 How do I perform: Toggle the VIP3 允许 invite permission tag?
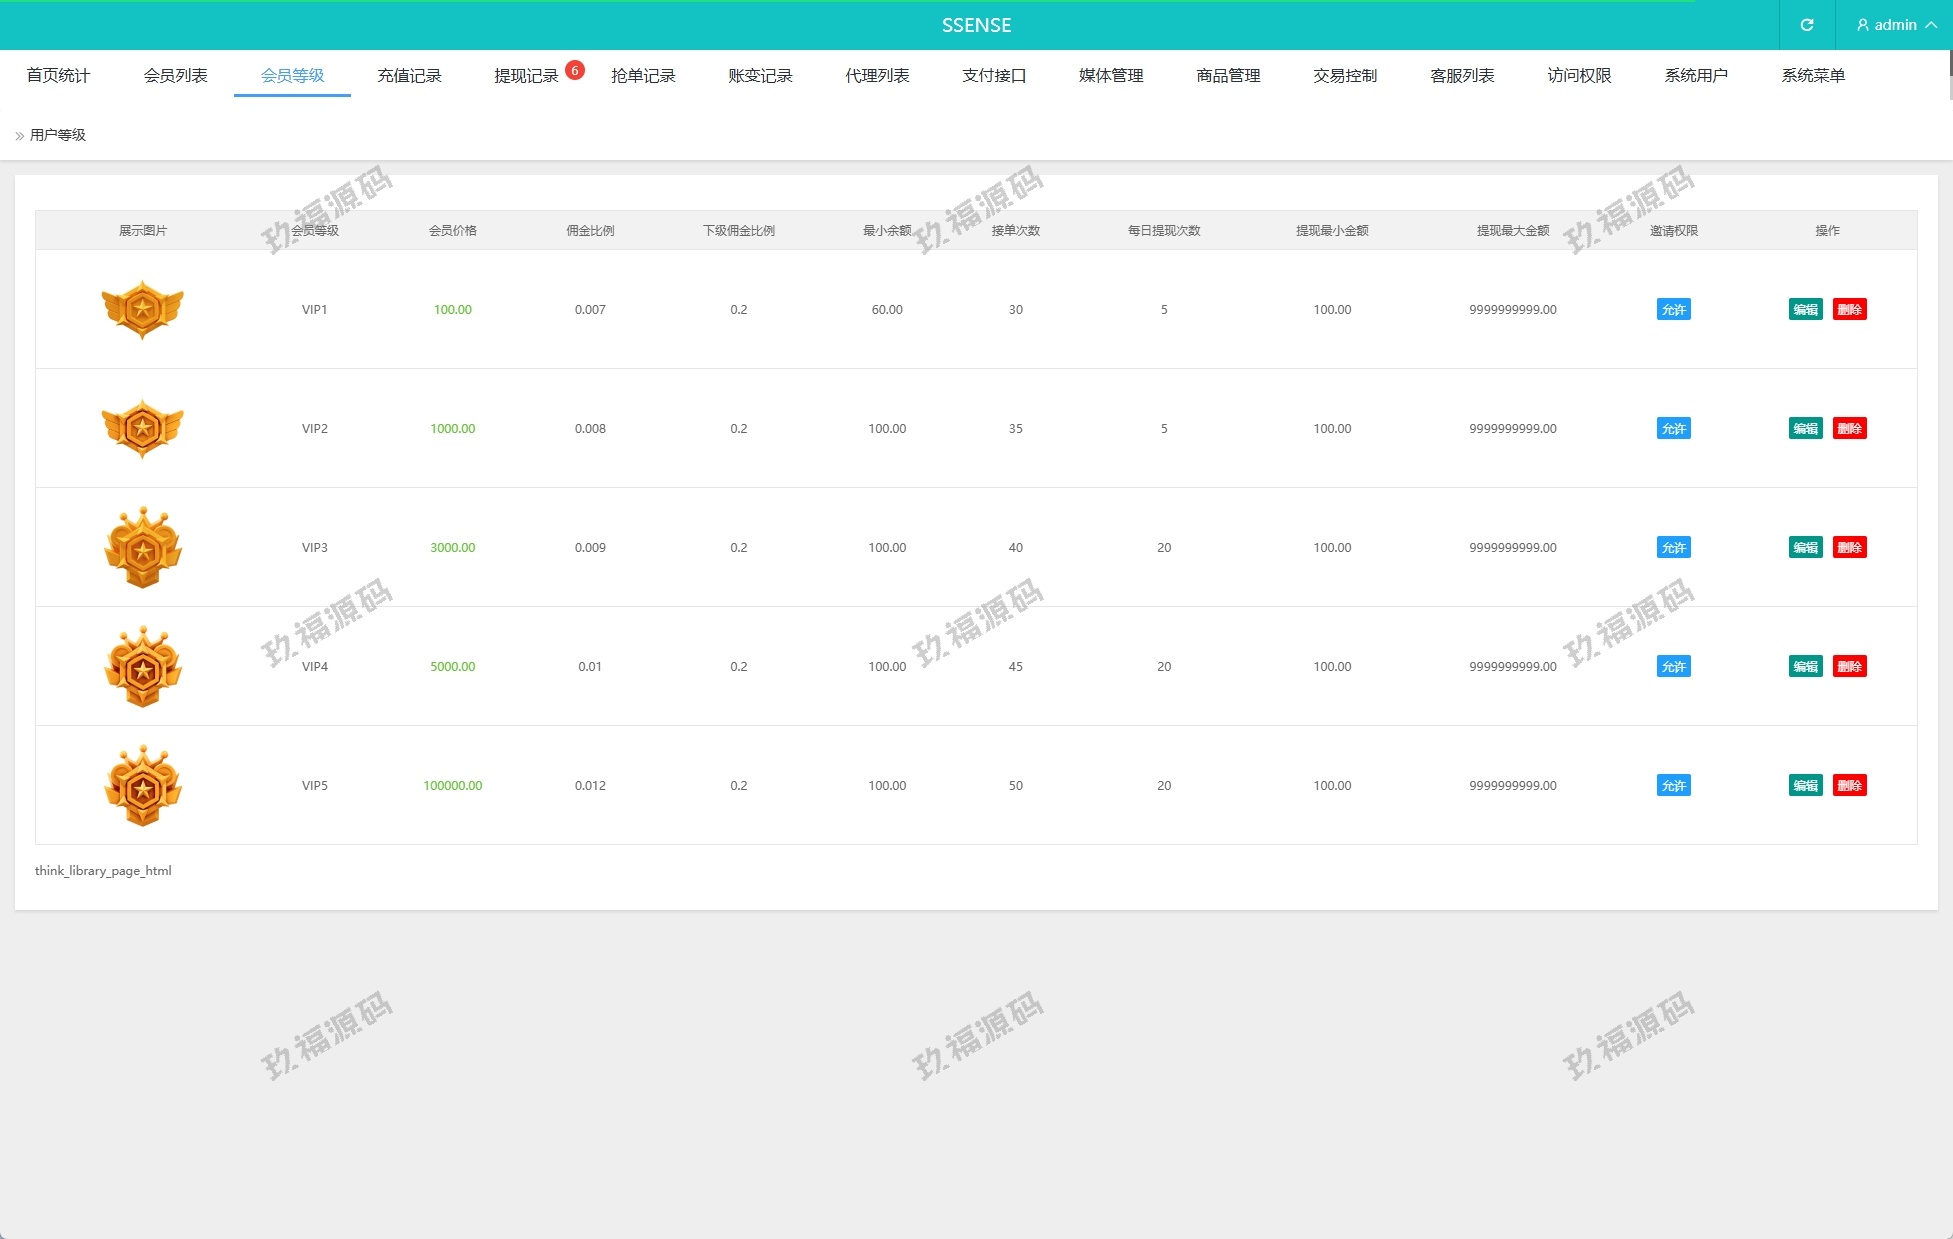(x=1673, y=547)
